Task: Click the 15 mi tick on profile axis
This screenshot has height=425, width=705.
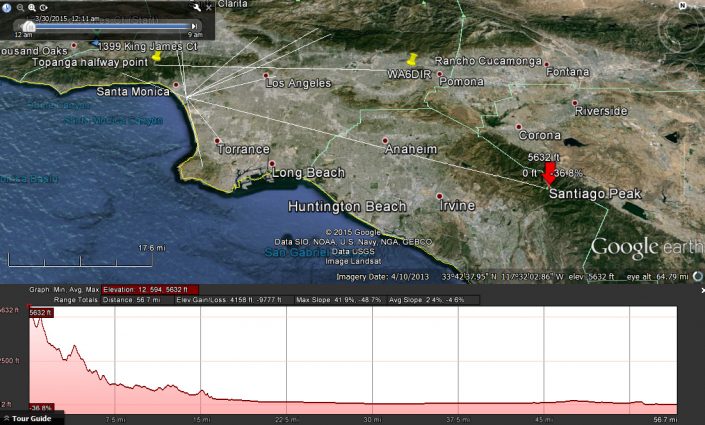Action: [201, 420]
